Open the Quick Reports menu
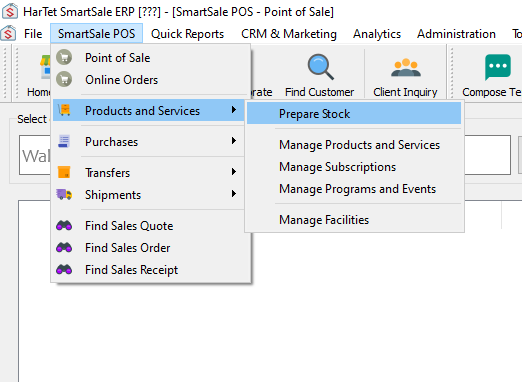This screenshot has height=382, width=522. 187,34
